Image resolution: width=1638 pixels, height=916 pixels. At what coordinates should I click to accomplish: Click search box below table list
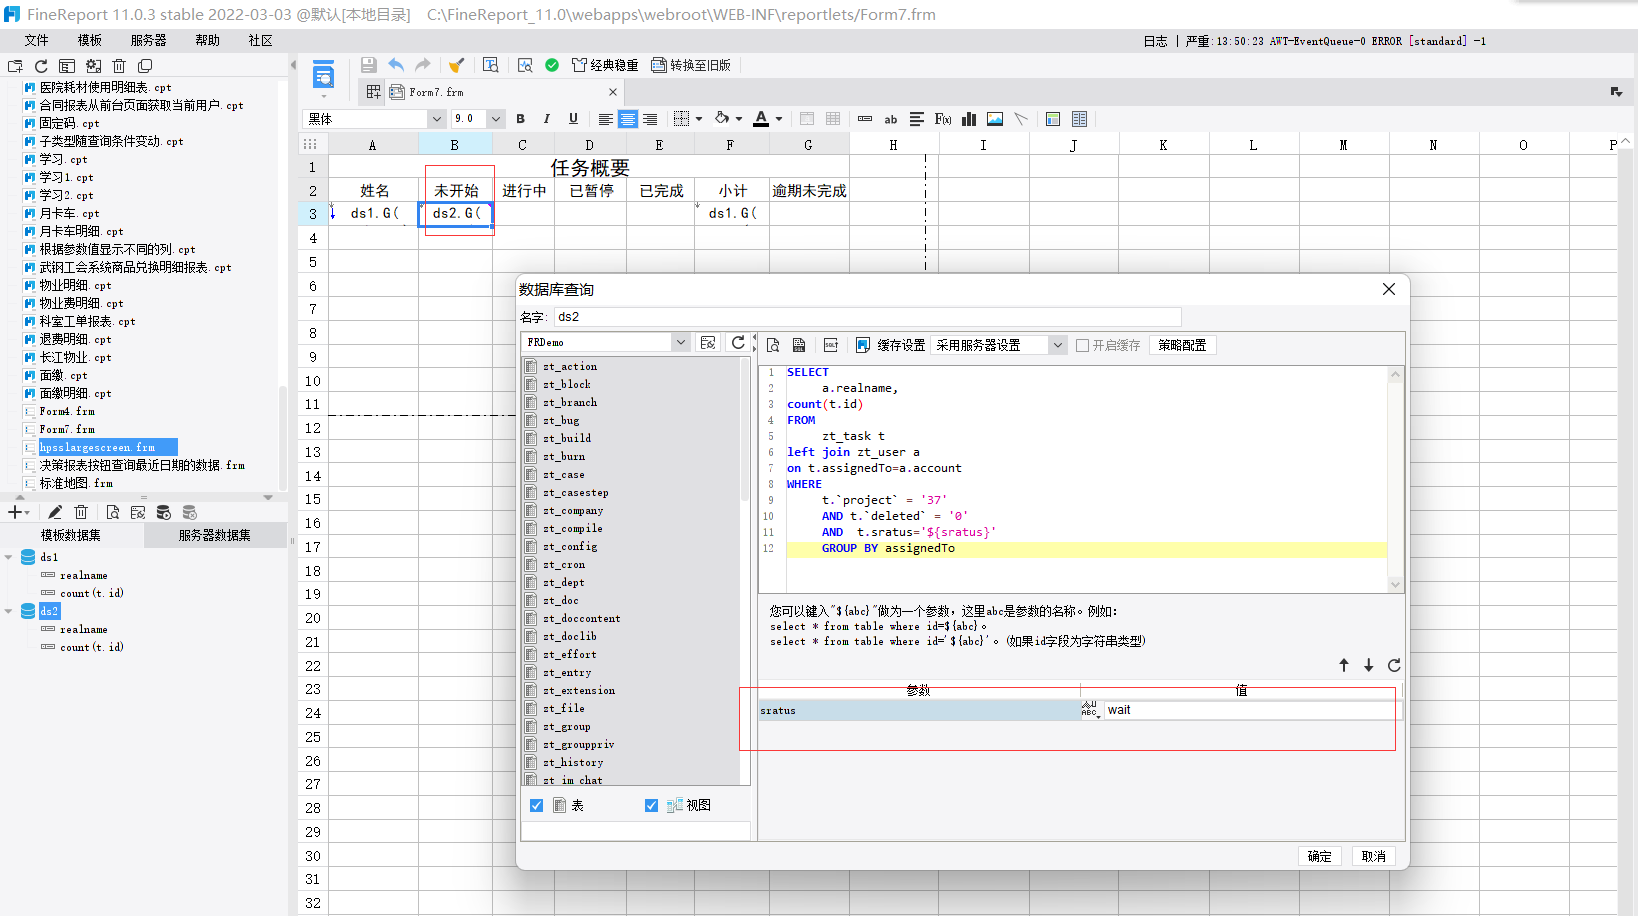pyautogui.click(x=636, y=831)
